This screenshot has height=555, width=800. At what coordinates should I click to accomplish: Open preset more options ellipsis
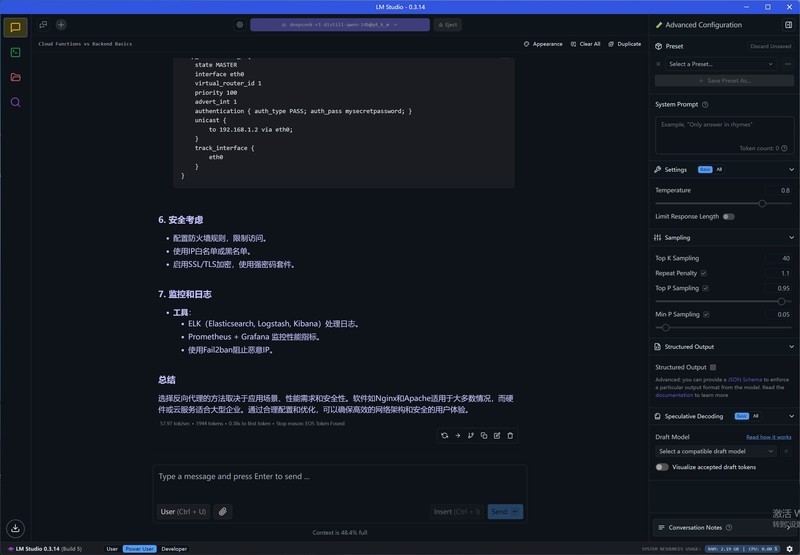(x=788, y=64)
